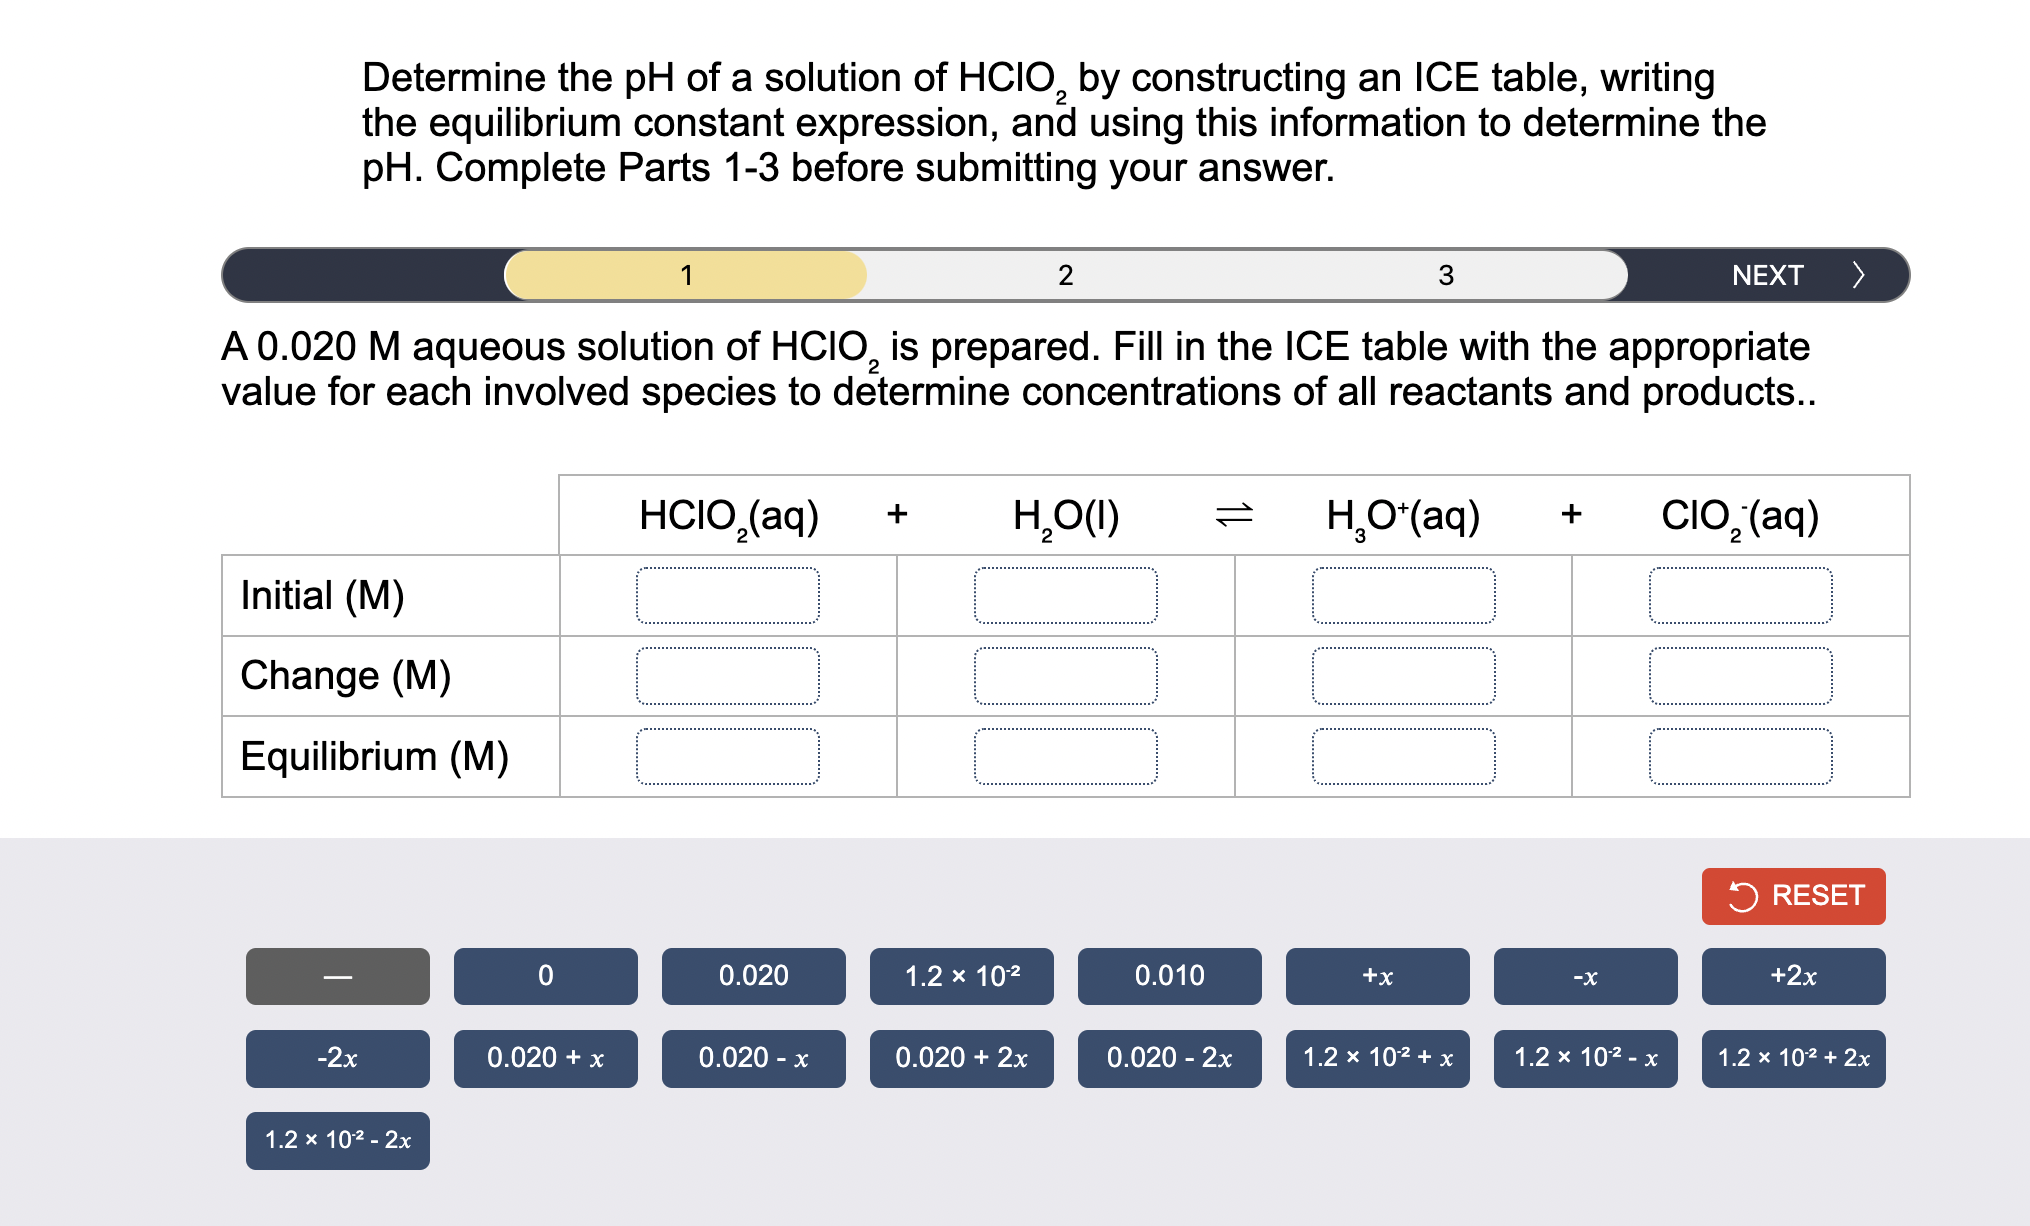Select the "1.2 × 10⁻² - 2x" chip

click(337, 1138)
